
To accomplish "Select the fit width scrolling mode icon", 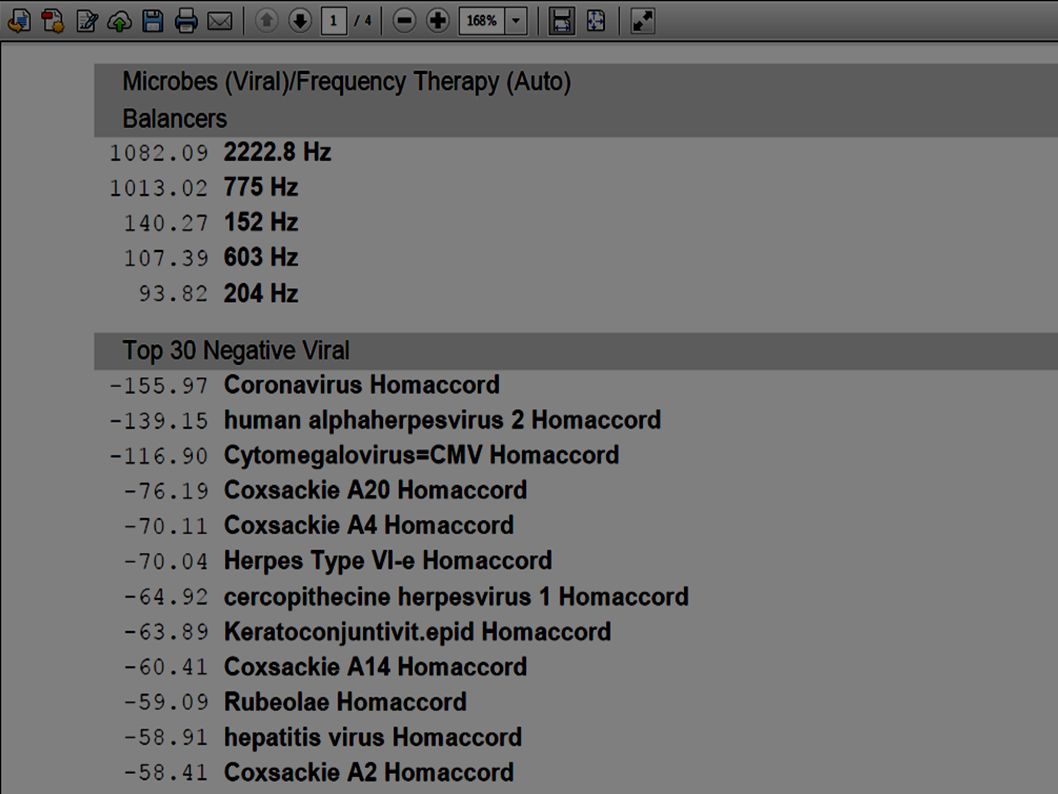I will [x=561, y=21].
